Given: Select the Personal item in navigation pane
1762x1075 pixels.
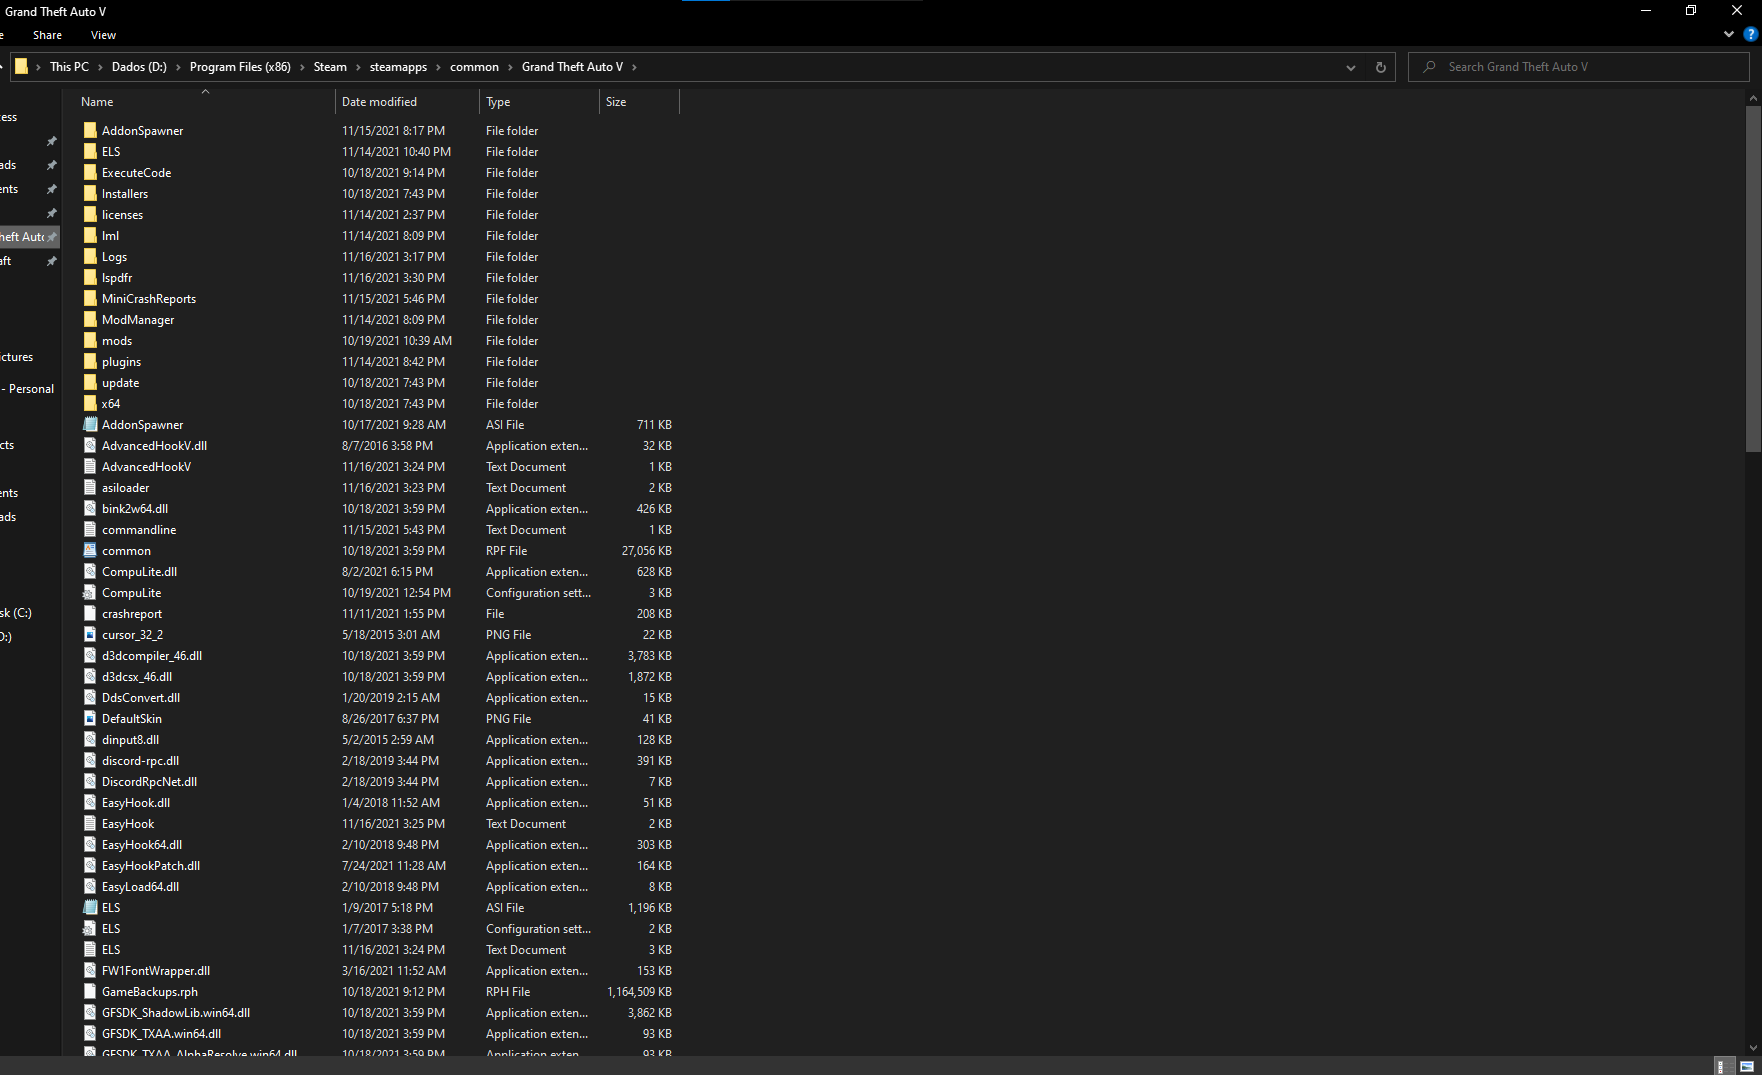Looking at the screenshot, I should pyautogui.click(x=28, y=389).
